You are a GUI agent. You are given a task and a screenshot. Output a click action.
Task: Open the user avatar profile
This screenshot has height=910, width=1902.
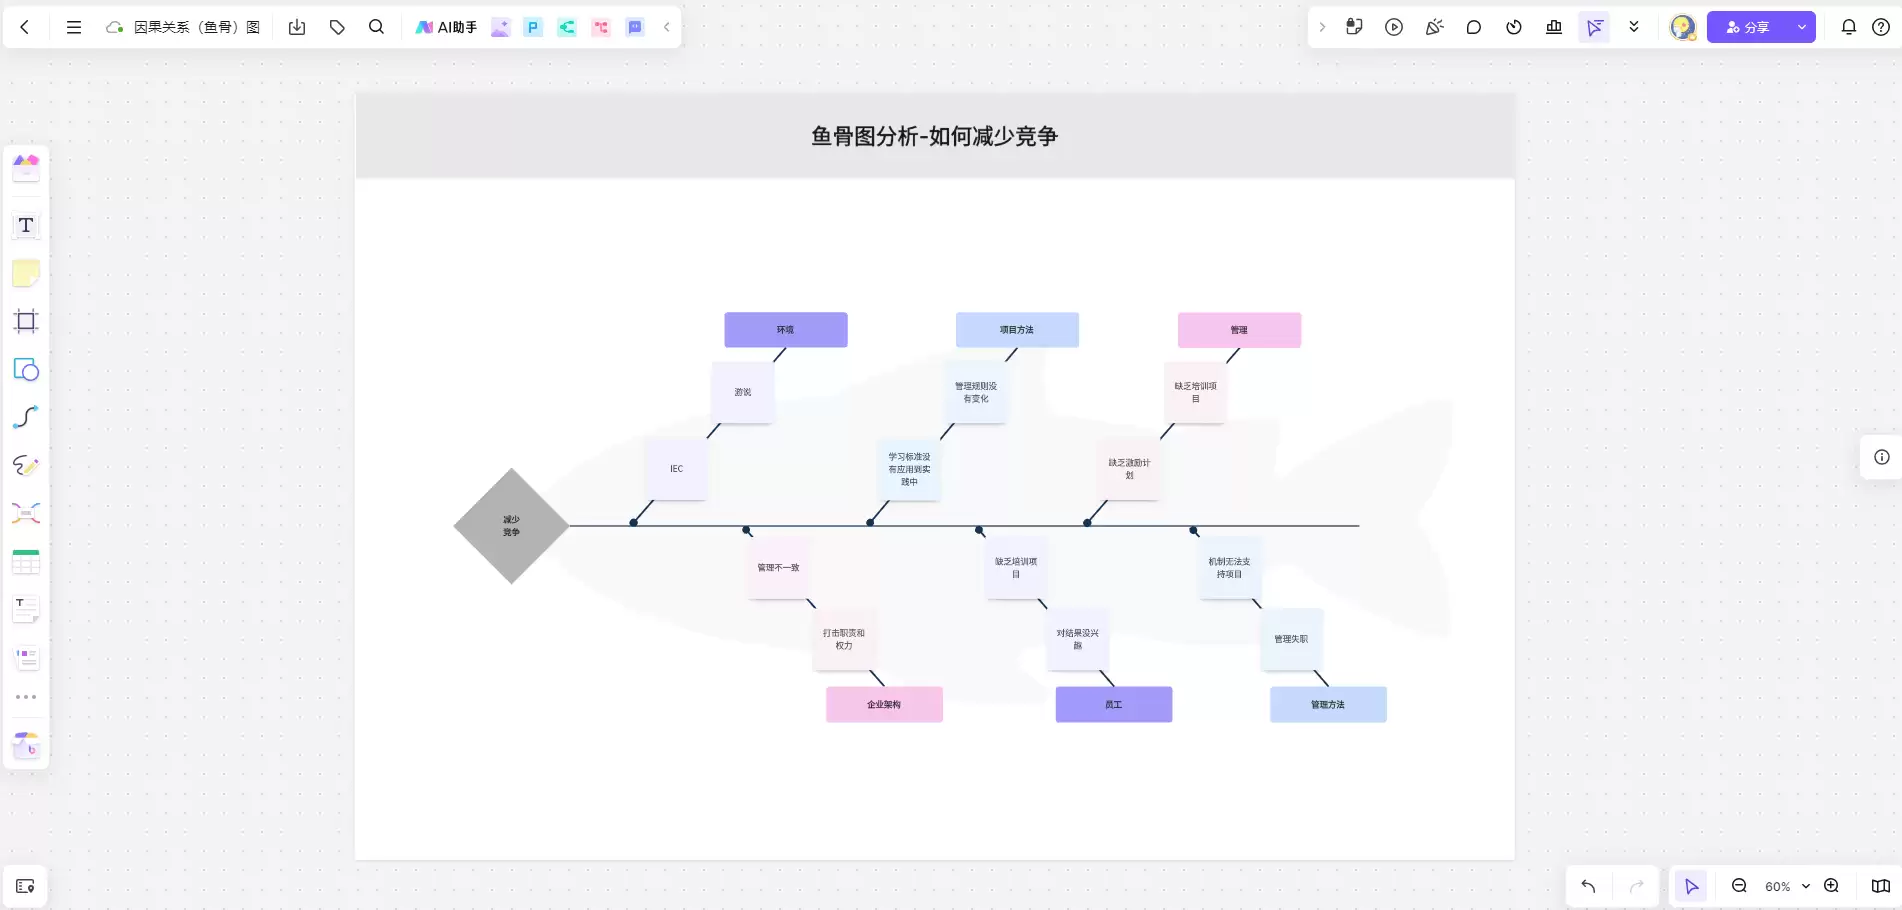tap(1683, 27)
